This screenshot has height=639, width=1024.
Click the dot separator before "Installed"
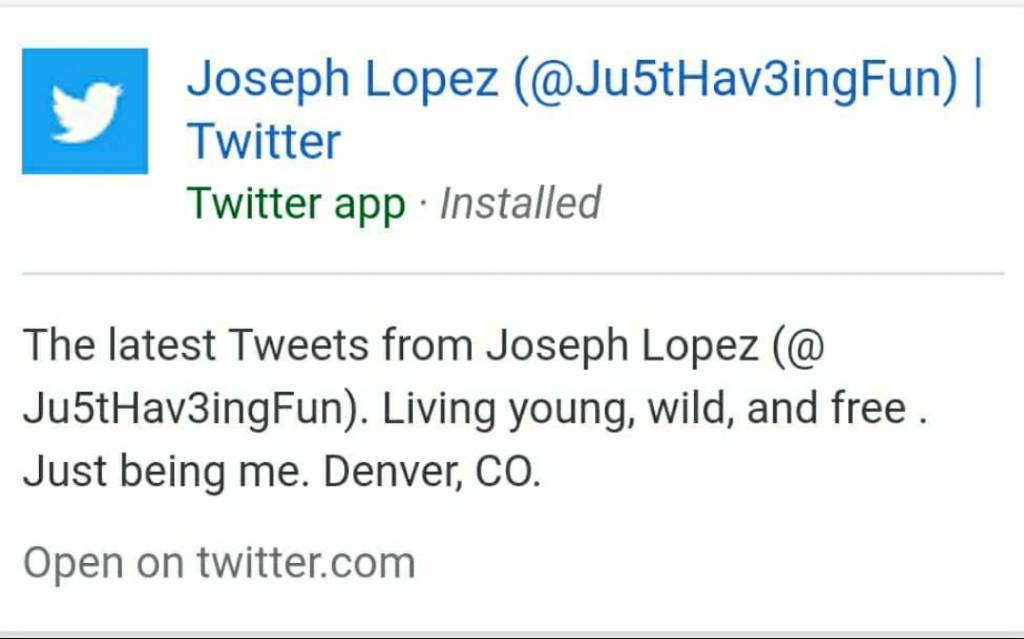coord(422,204)
